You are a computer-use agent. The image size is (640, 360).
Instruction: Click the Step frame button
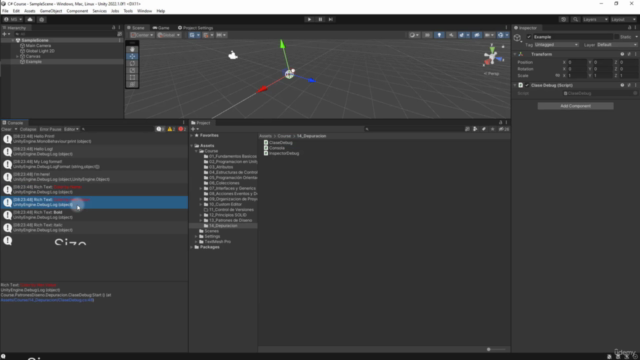pyautogui.click(x=331, y=19)
